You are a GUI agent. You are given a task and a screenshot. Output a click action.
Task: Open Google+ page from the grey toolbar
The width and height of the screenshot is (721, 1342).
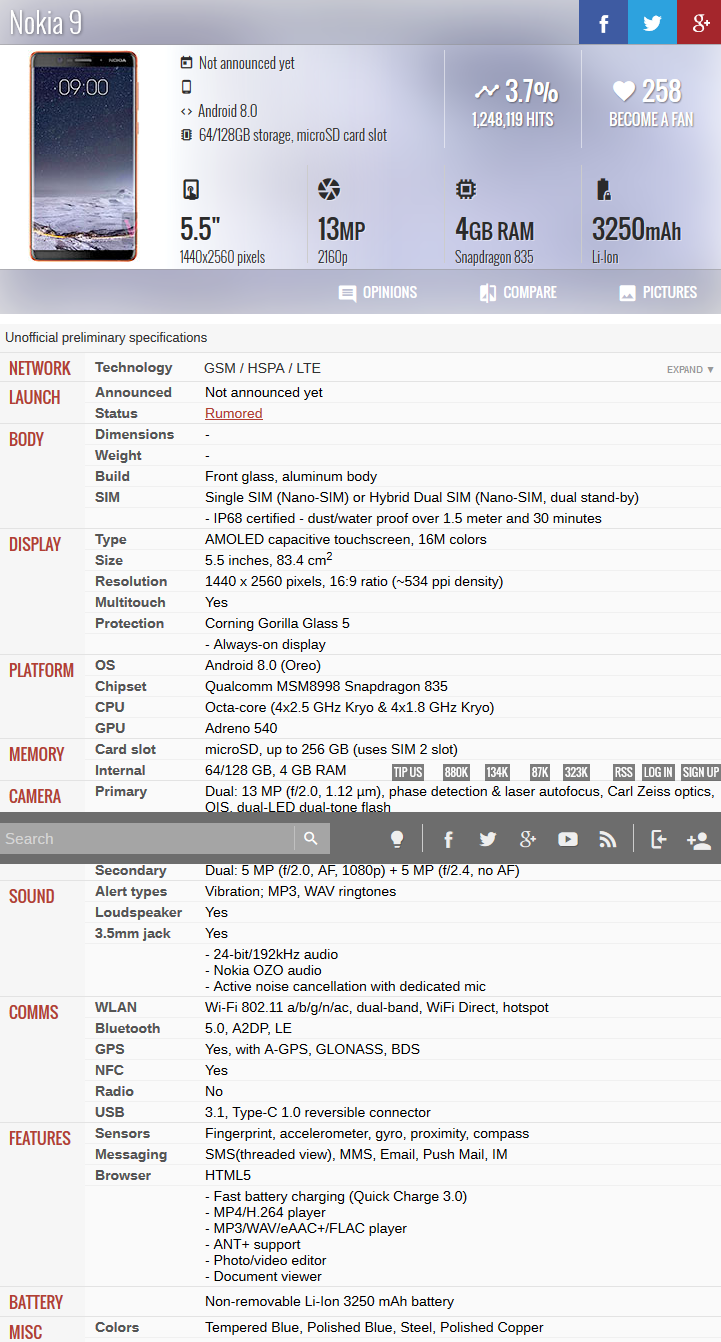coord(528,839)
